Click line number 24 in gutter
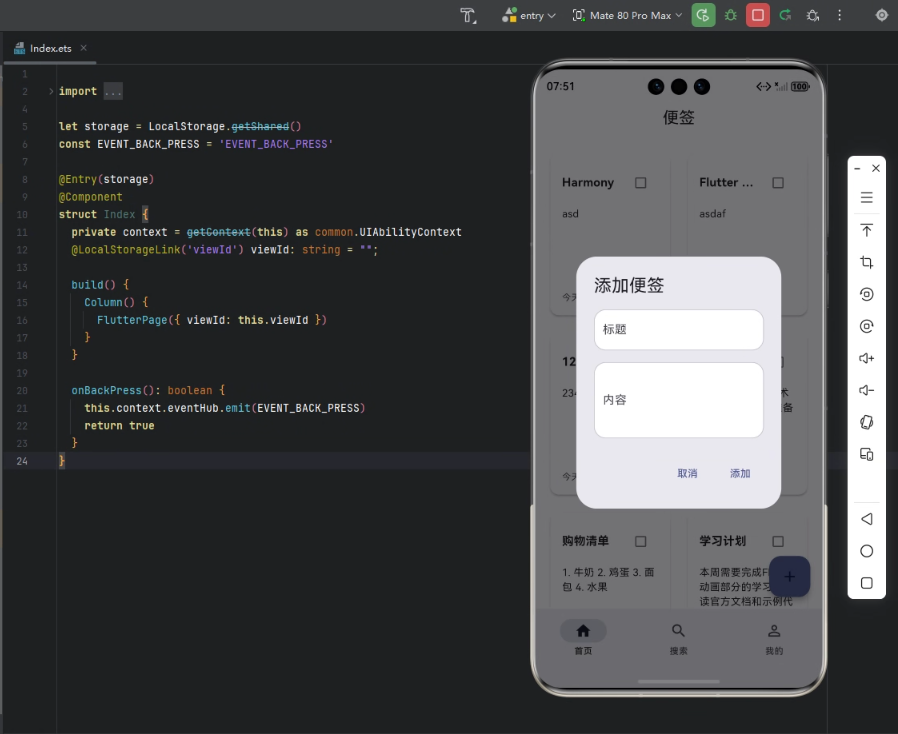This screenshot has width=898, height=734. (x=22, y=461)
